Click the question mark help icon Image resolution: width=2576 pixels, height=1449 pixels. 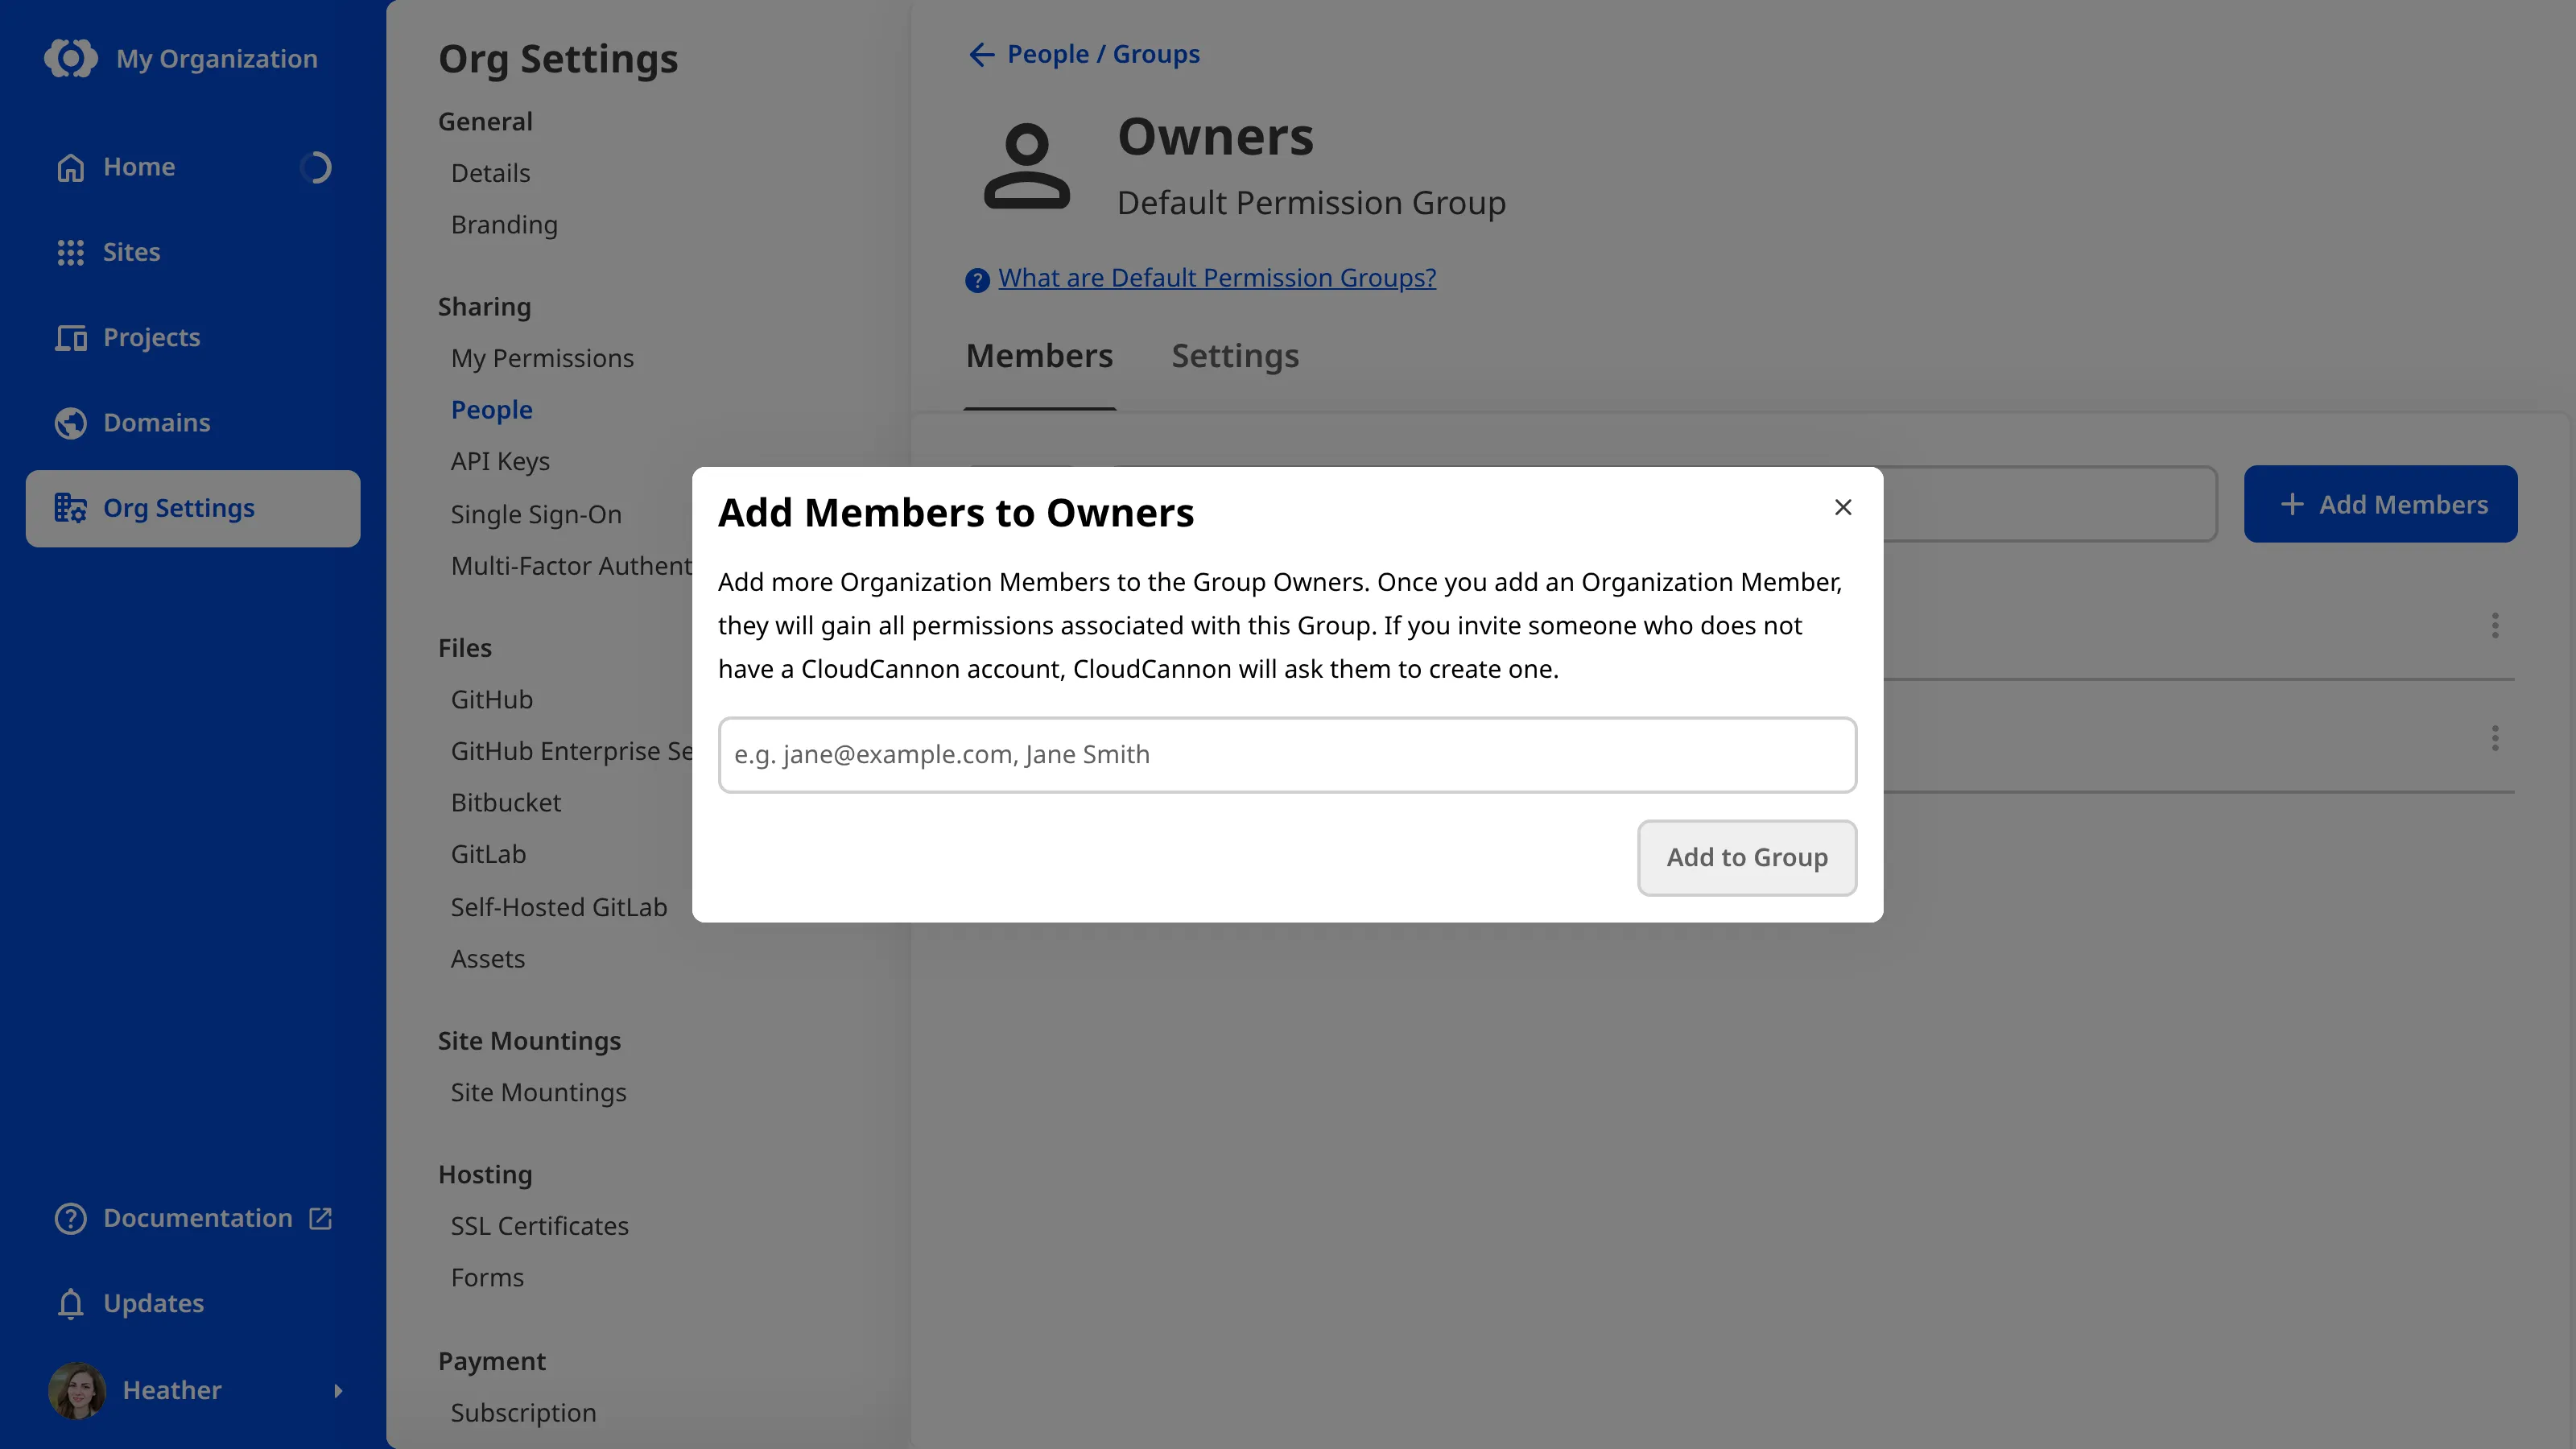(x=977, y=280)
